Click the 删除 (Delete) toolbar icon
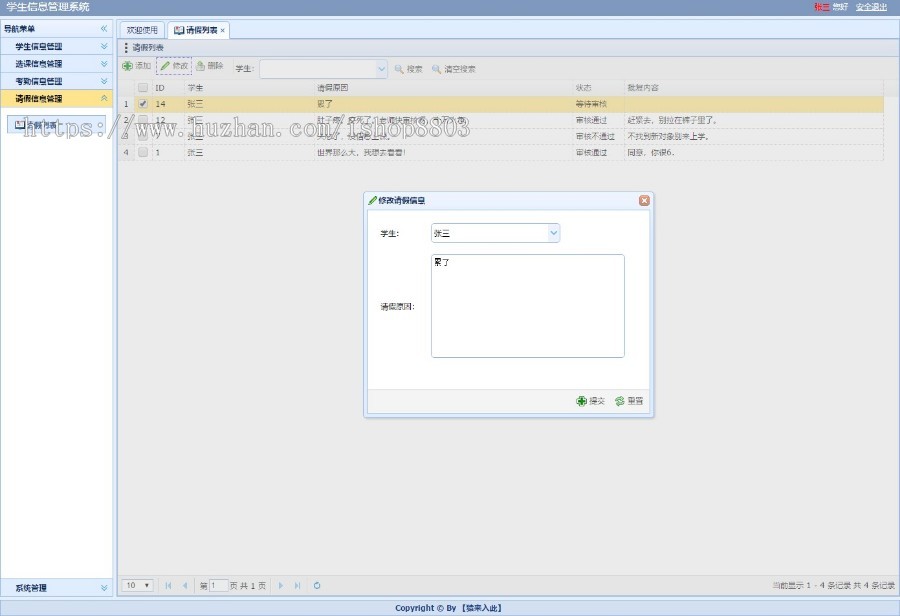This screenshot has width=900, height=616. point(200,68)
